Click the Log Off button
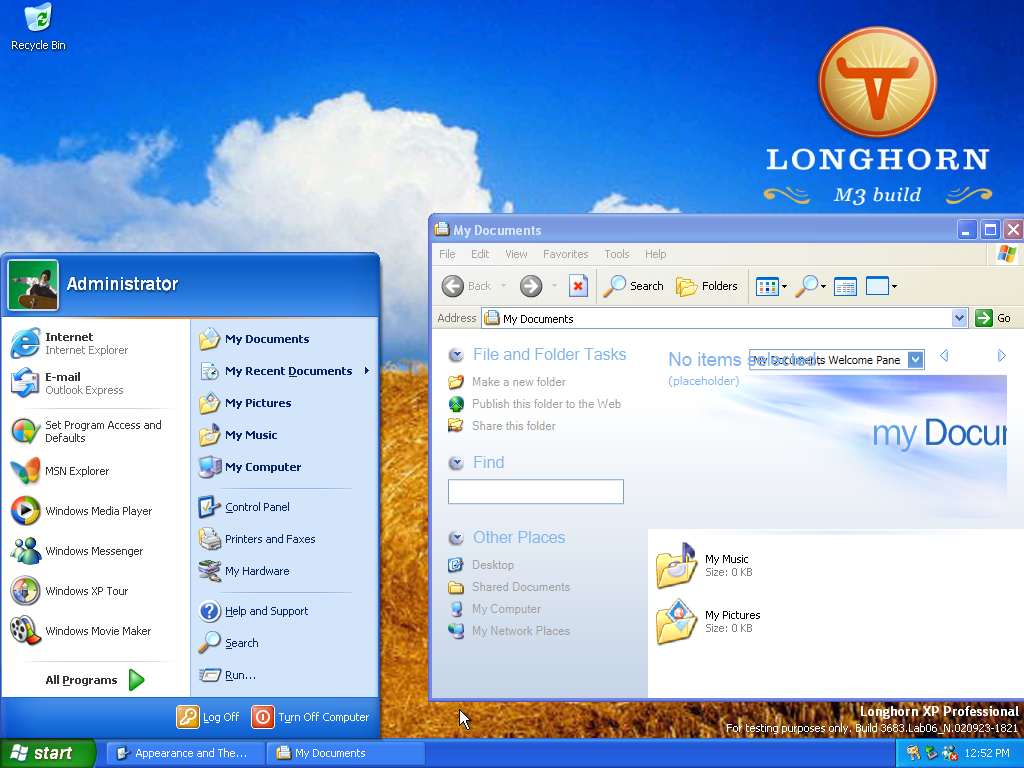Viewport: 1024px width, 768px height. (208, 716)
